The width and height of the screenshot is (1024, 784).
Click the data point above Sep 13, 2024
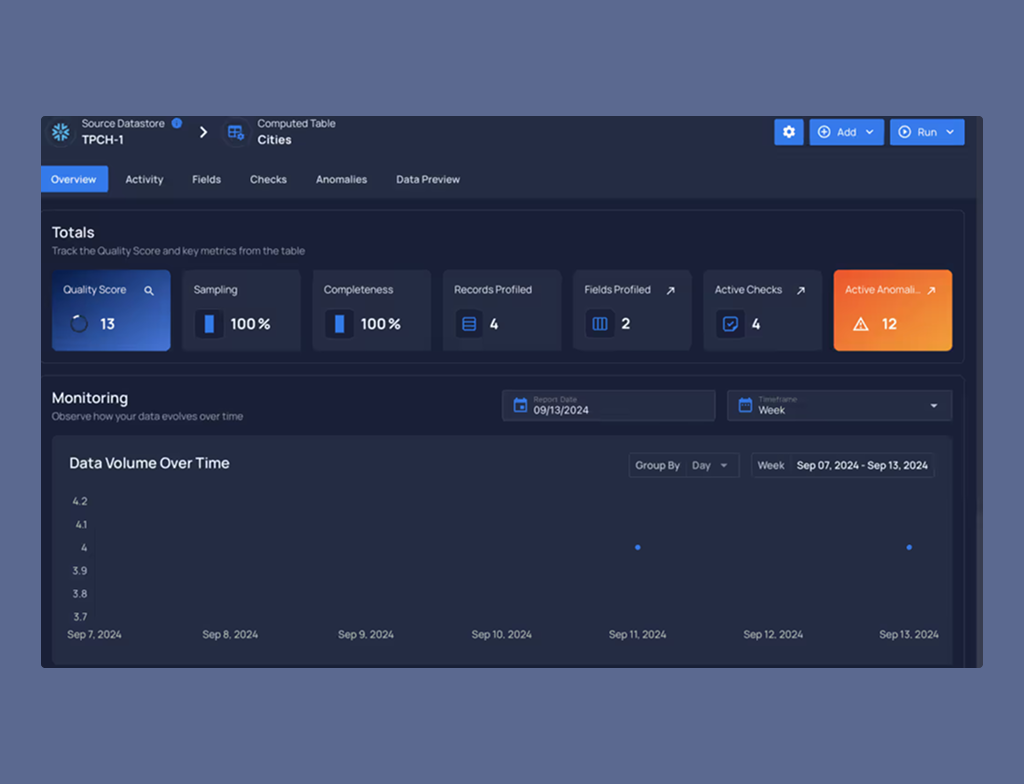909,547
